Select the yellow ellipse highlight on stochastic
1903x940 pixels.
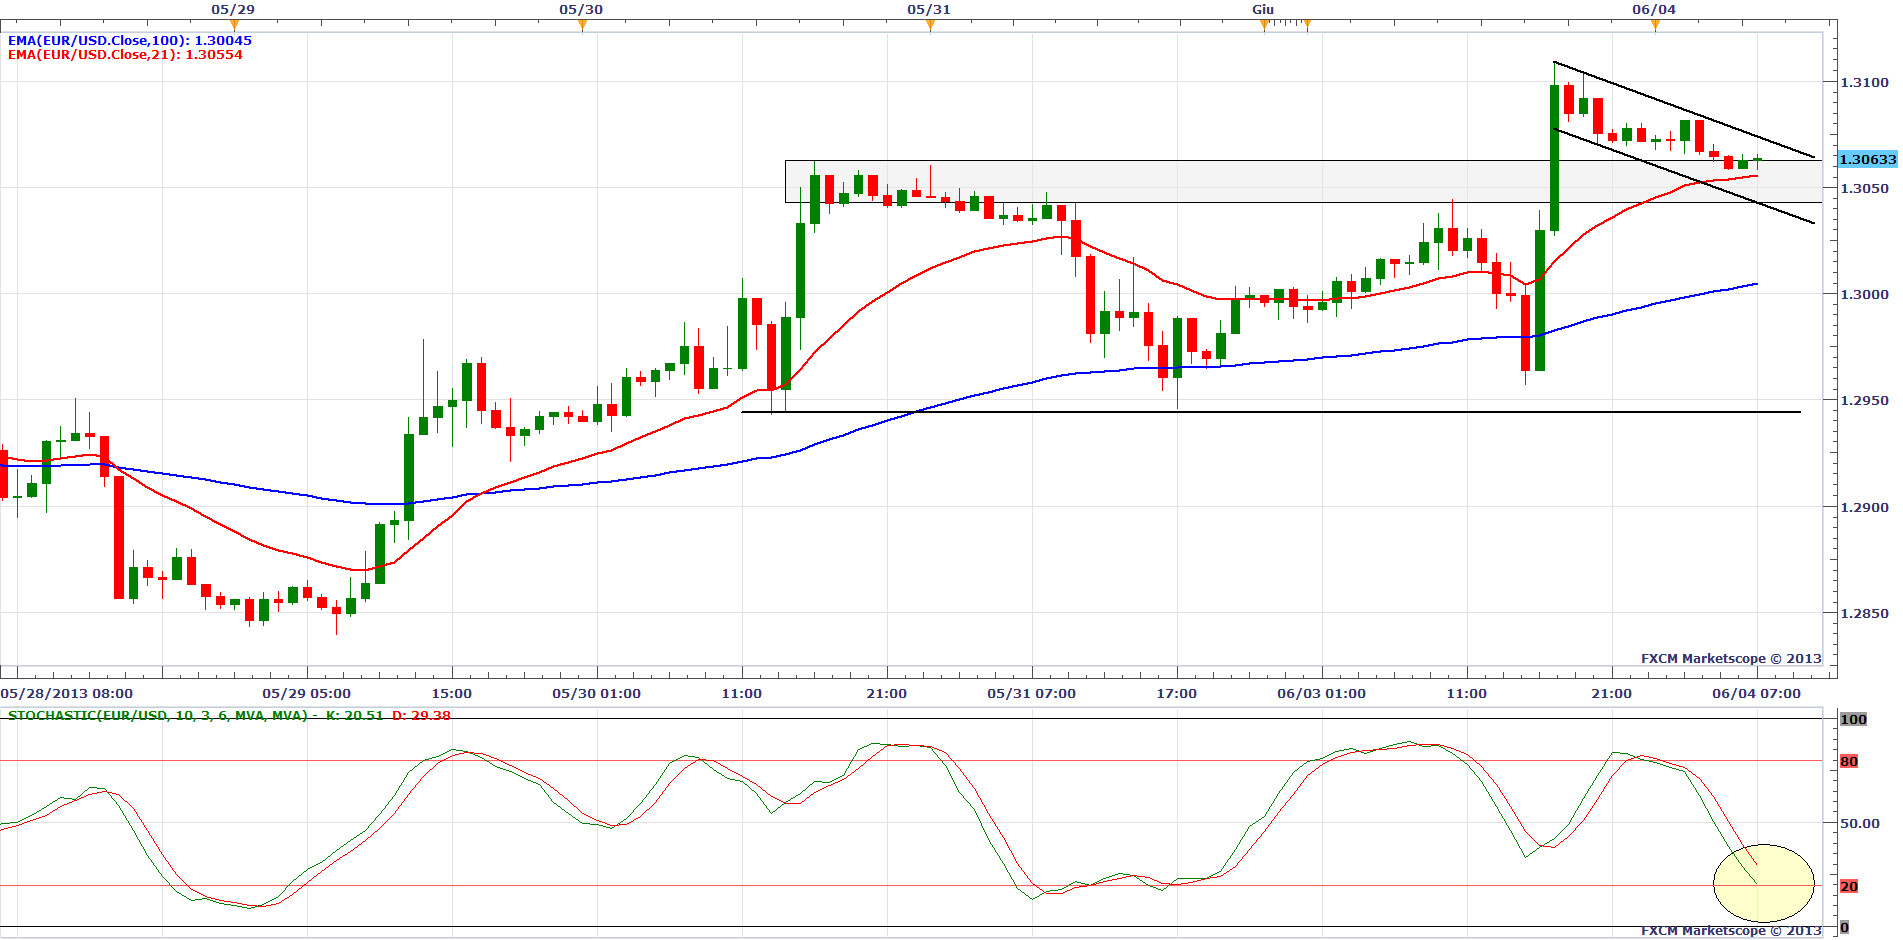coord(1764,883)
